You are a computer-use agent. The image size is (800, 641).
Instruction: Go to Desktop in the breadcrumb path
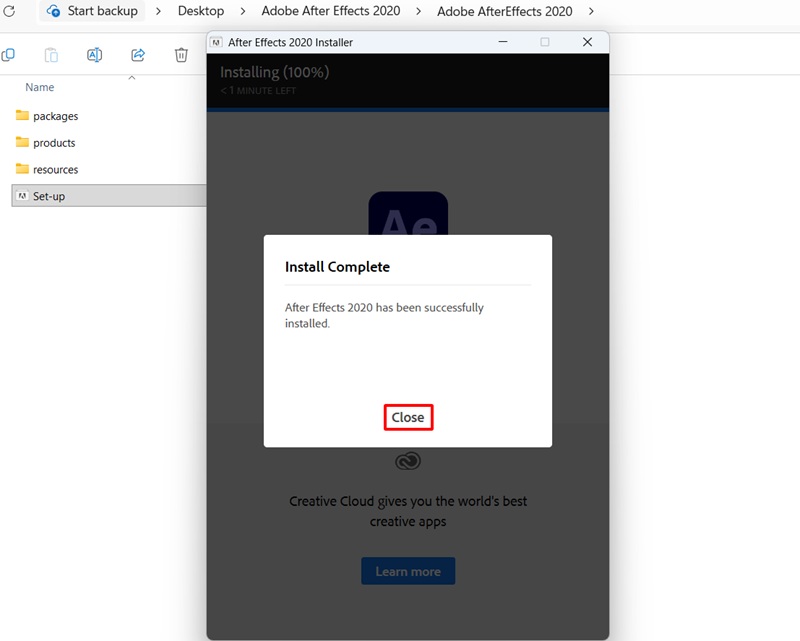(x=201, y=11)
